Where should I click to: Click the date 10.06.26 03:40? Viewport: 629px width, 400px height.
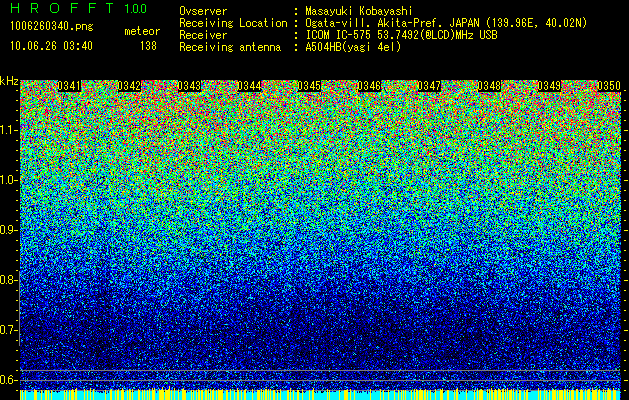[x=51, y=46]
